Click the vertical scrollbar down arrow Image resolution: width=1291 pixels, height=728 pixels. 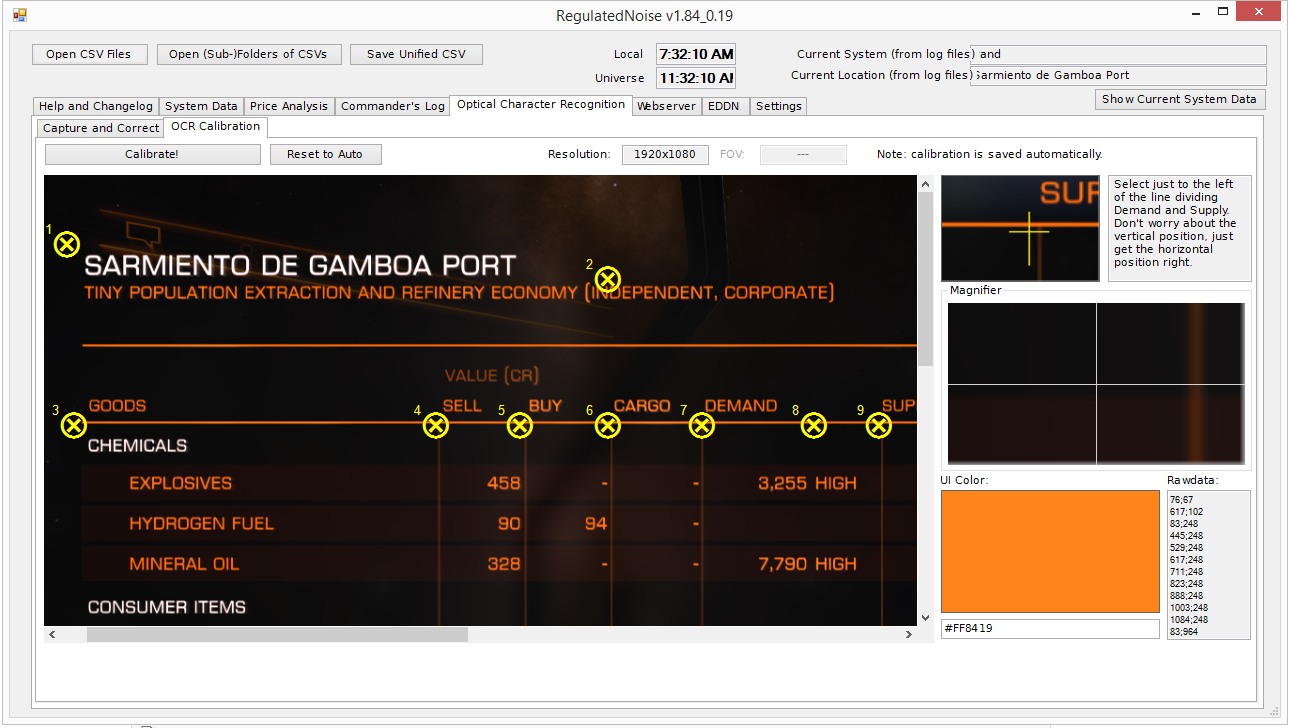point(925,618)
